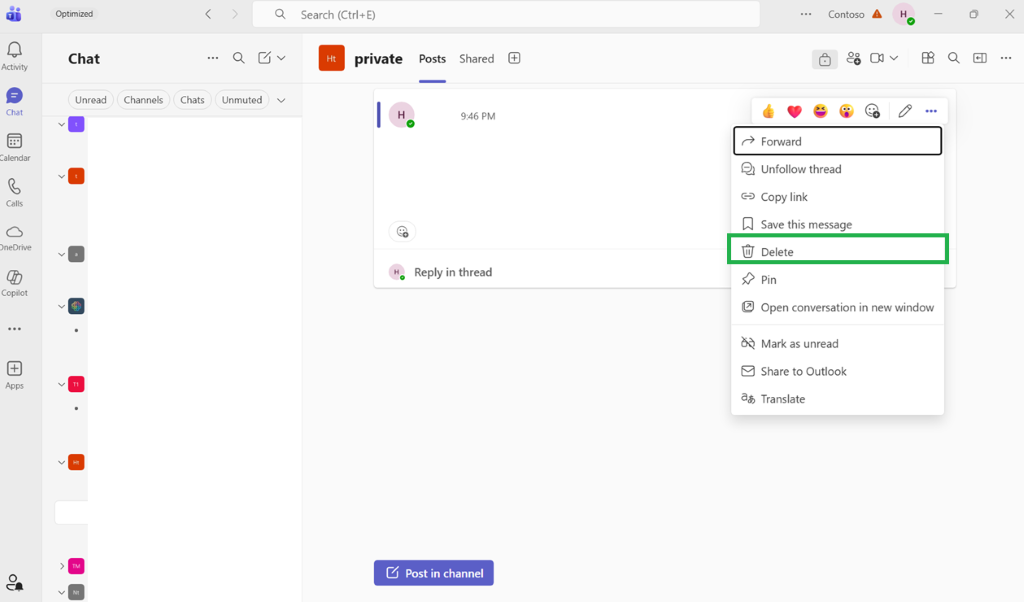Select Delete in the message menu
This screenshot has height=602, width=1024.
pos(838,251)
